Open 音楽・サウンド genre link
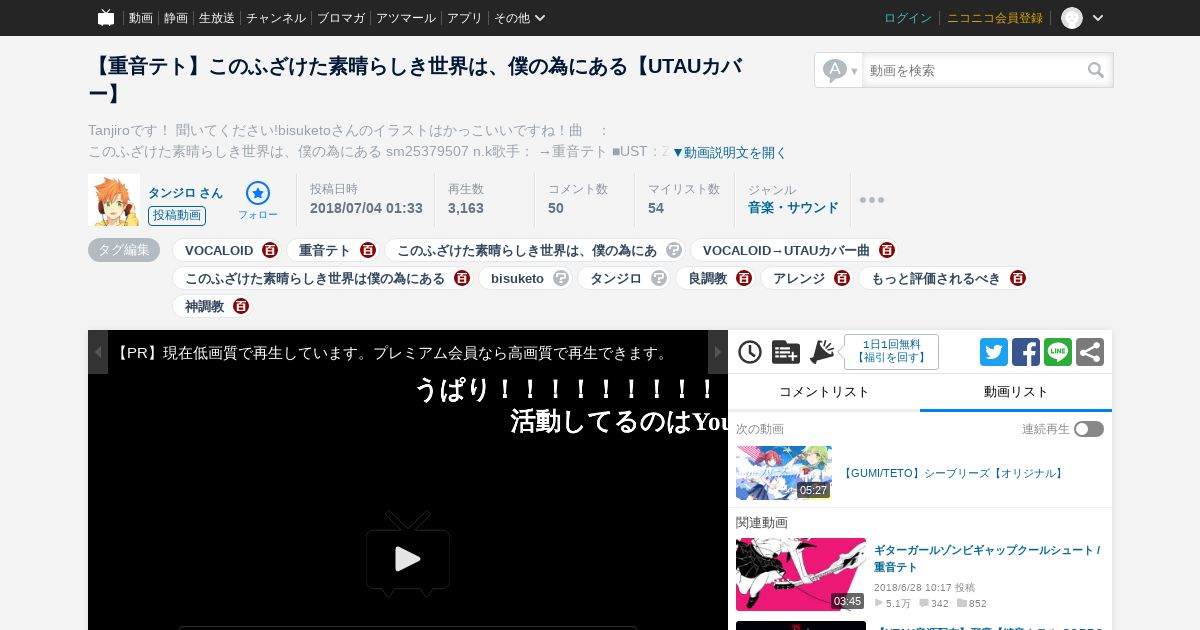1200x630 pixels. point(793,208)
